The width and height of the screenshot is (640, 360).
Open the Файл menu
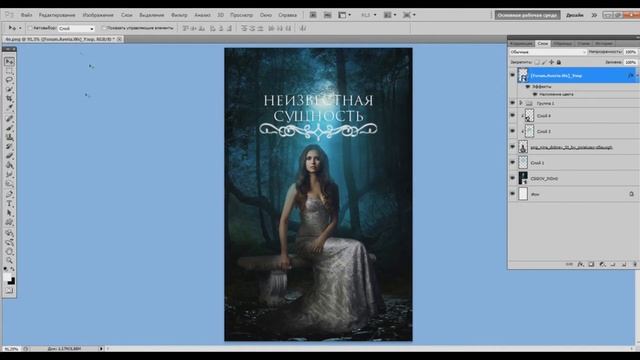click(x=26, y=15)
